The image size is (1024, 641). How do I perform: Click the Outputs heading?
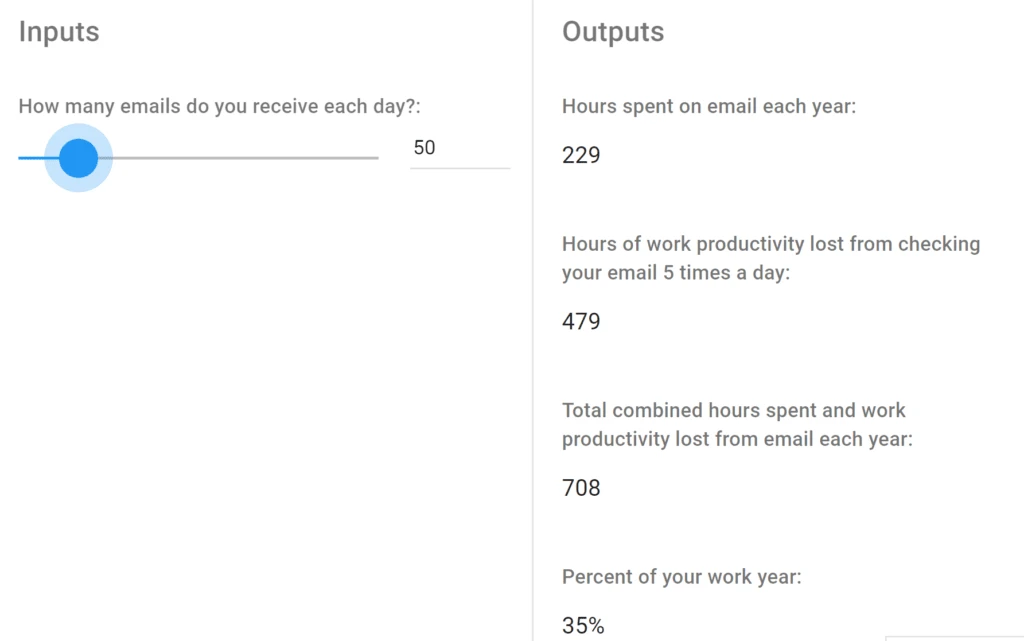click(x=612, y=32)
